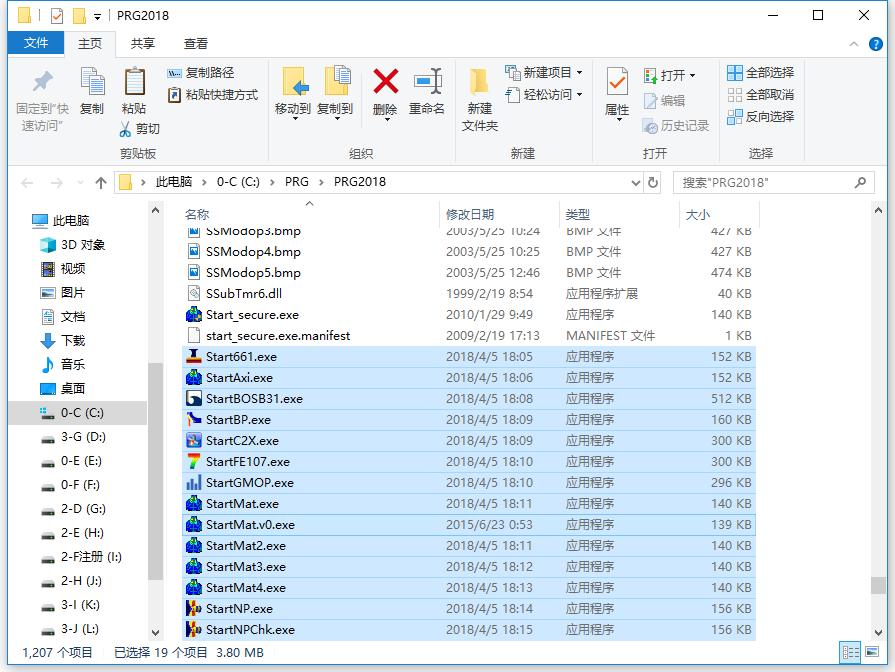Select the Start661.exe file icon
This screenshot has height=672, width=895.
tap(194, 357)
